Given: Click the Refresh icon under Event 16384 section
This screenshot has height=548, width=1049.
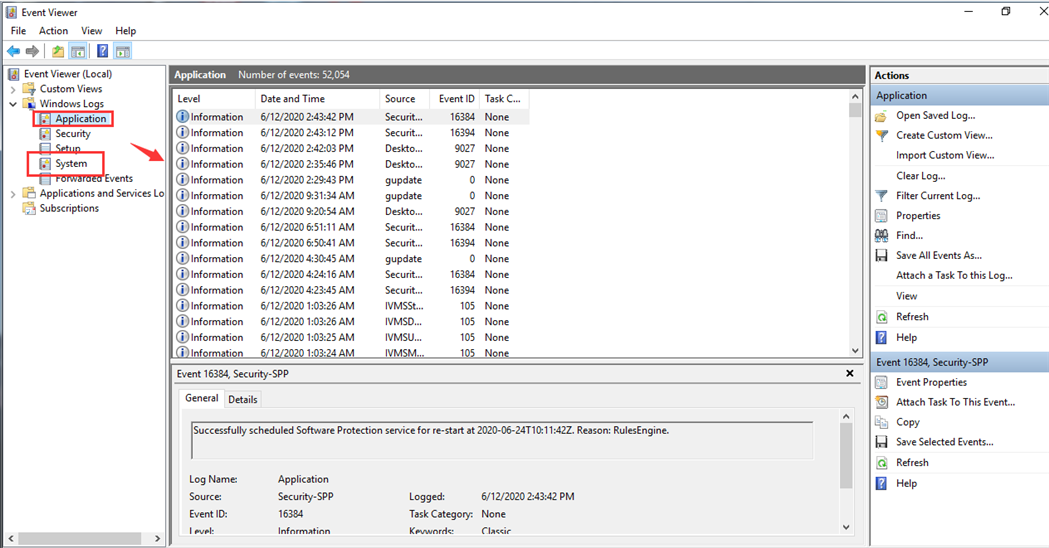Looking at the screenshot, I should point(882,463).
